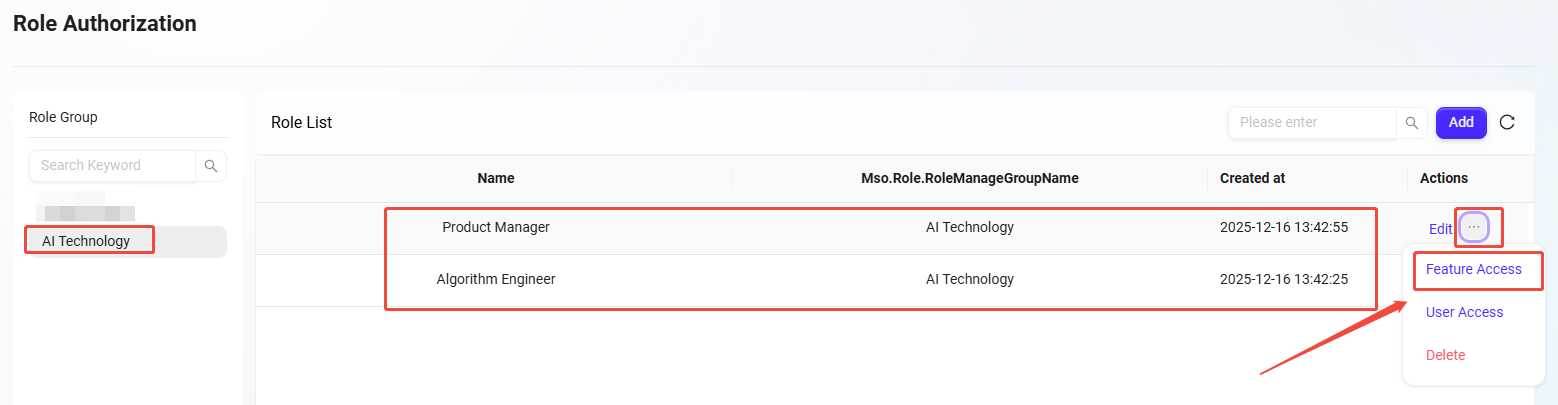The height and width of the screenshot is (405, 1558).
Task: Select User Access in the dropdown menu
Action: pyautogui.click(x=1464, y=312)
